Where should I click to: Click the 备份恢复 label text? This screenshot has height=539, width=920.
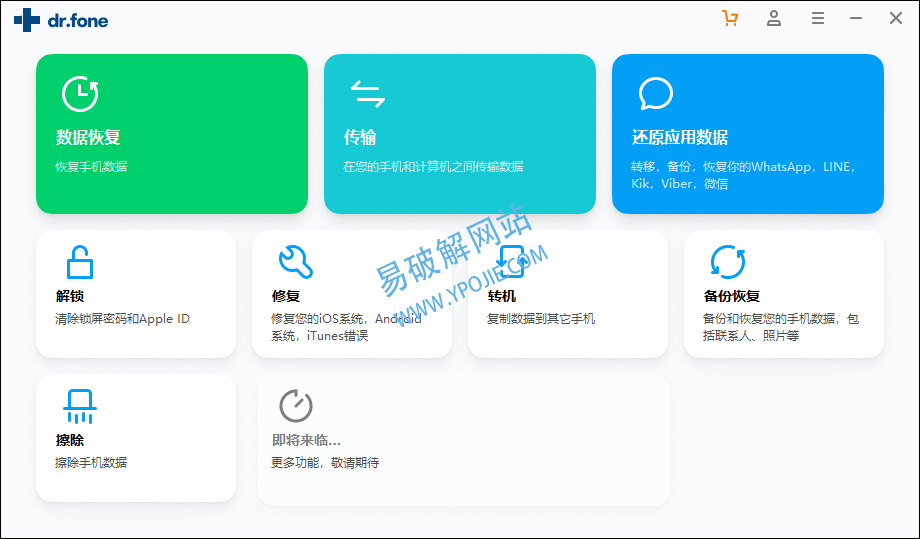(x=731, y=296)
